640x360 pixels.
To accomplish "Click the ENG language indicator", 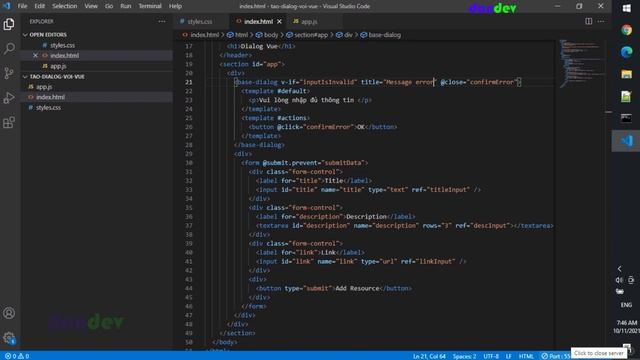I will pyautogui.click(x=626, y=305).
